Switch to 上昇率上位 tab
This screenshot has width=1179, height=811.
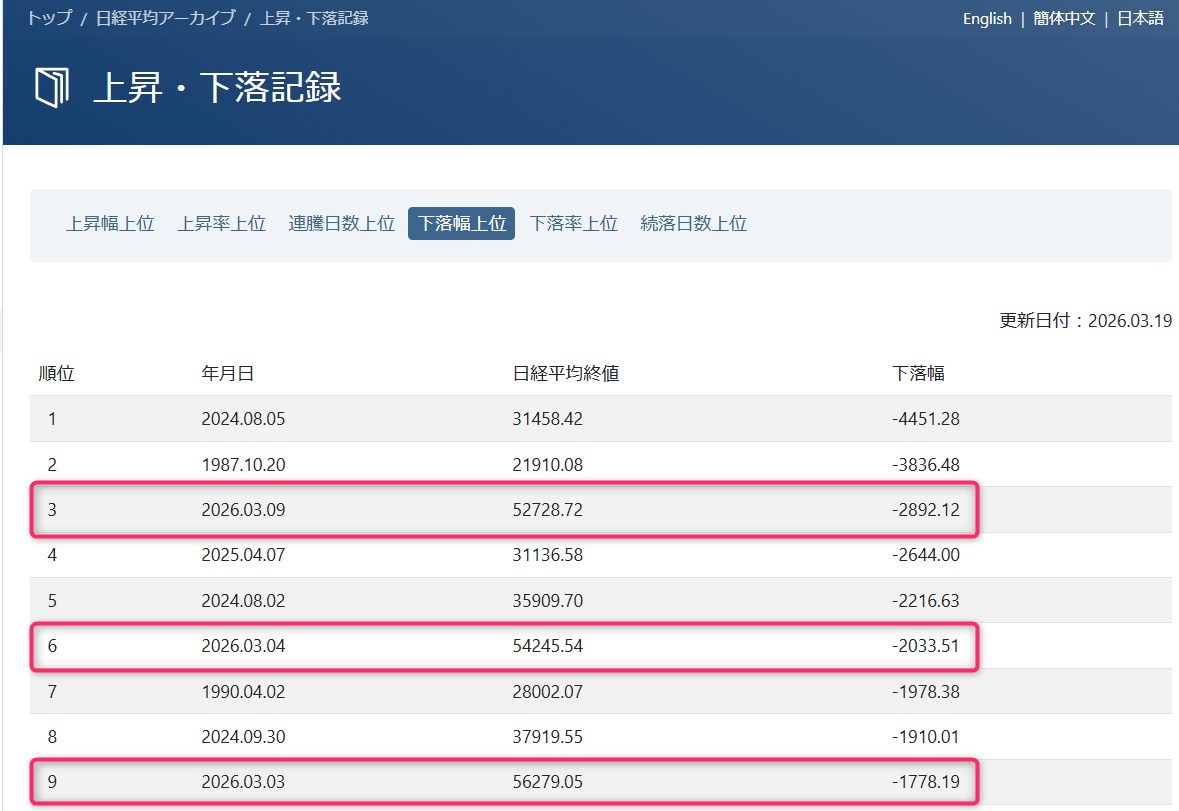point(222,224)
